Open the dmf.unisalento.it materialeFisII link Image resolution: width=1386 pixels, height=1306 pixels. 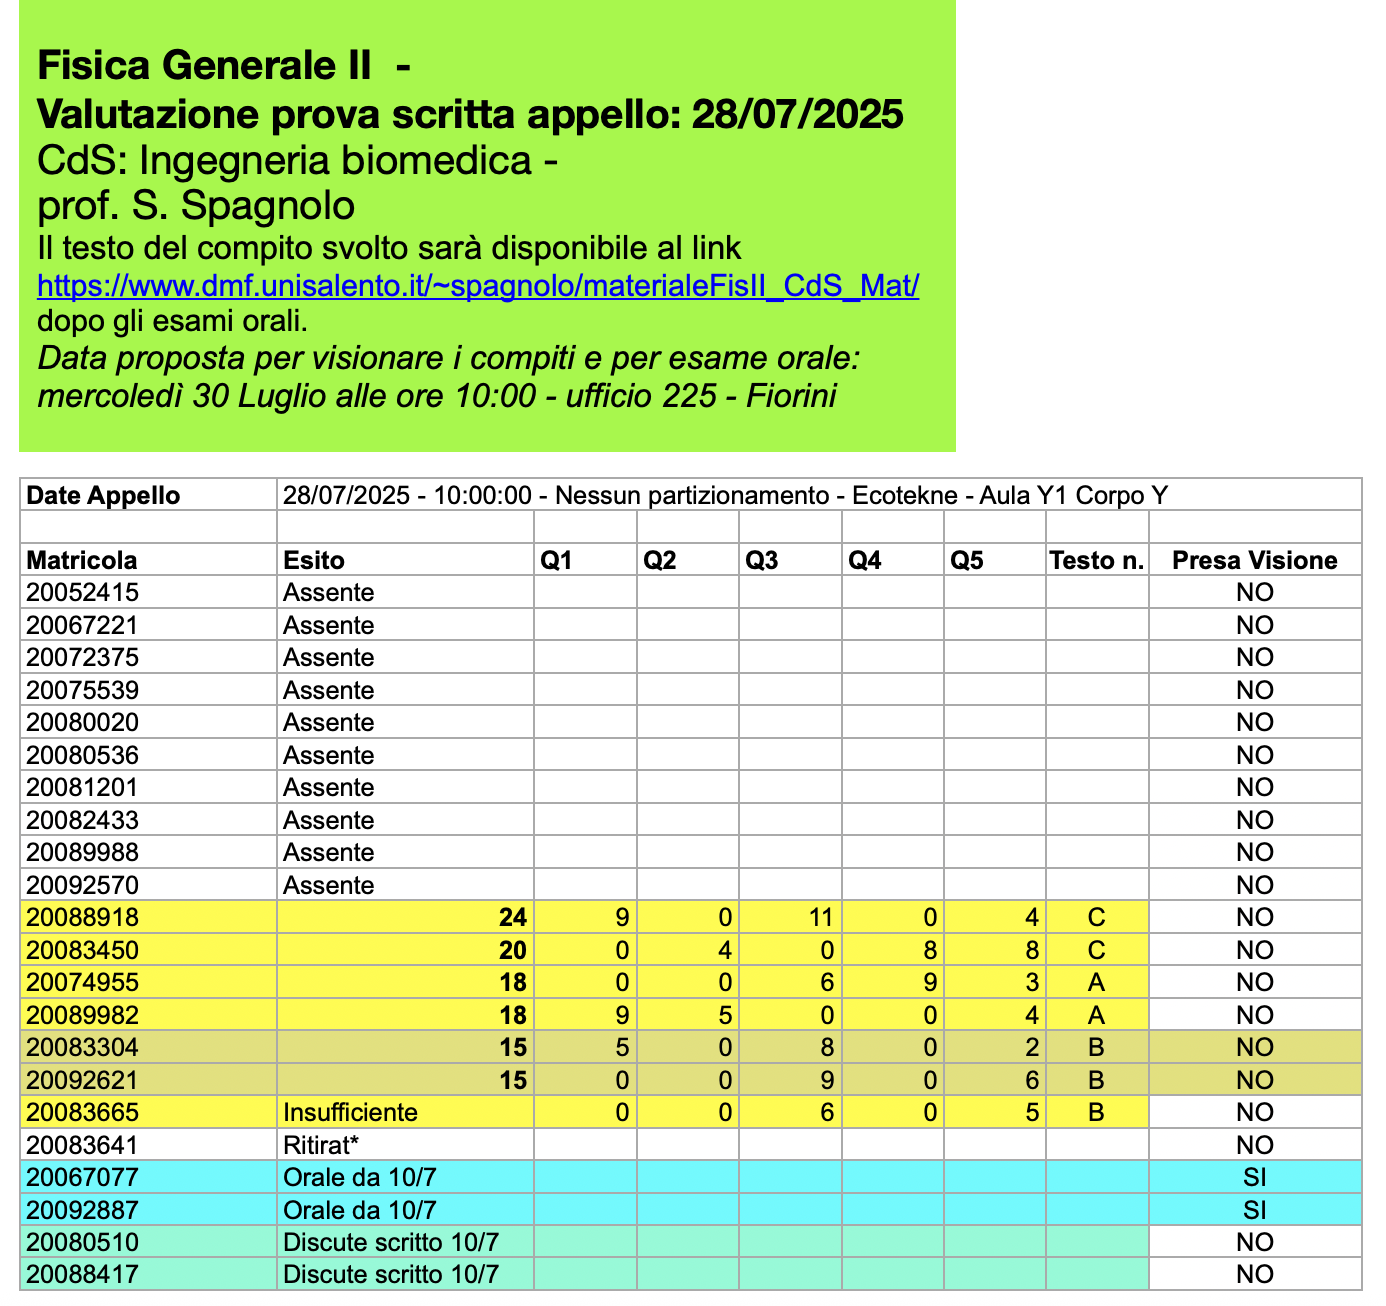pyautogui.click(x=478, y=286)
